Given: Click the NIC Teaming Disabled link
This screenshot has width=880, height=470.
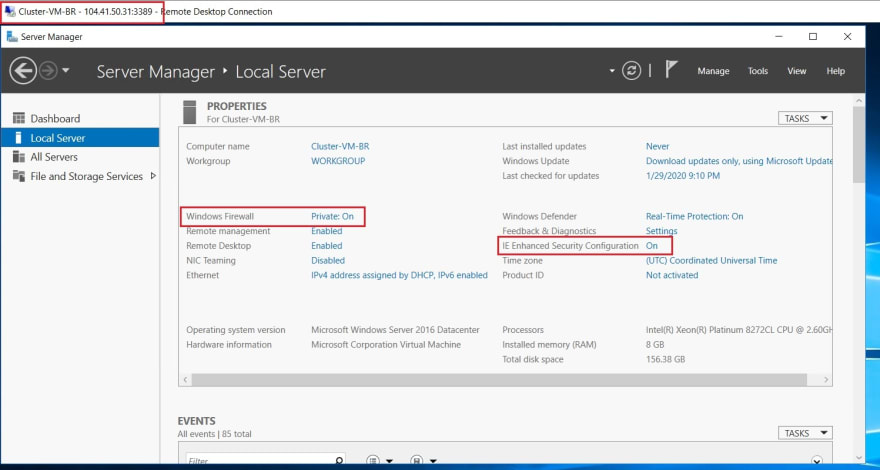Looking at the screenshot, I should [328, 261].
